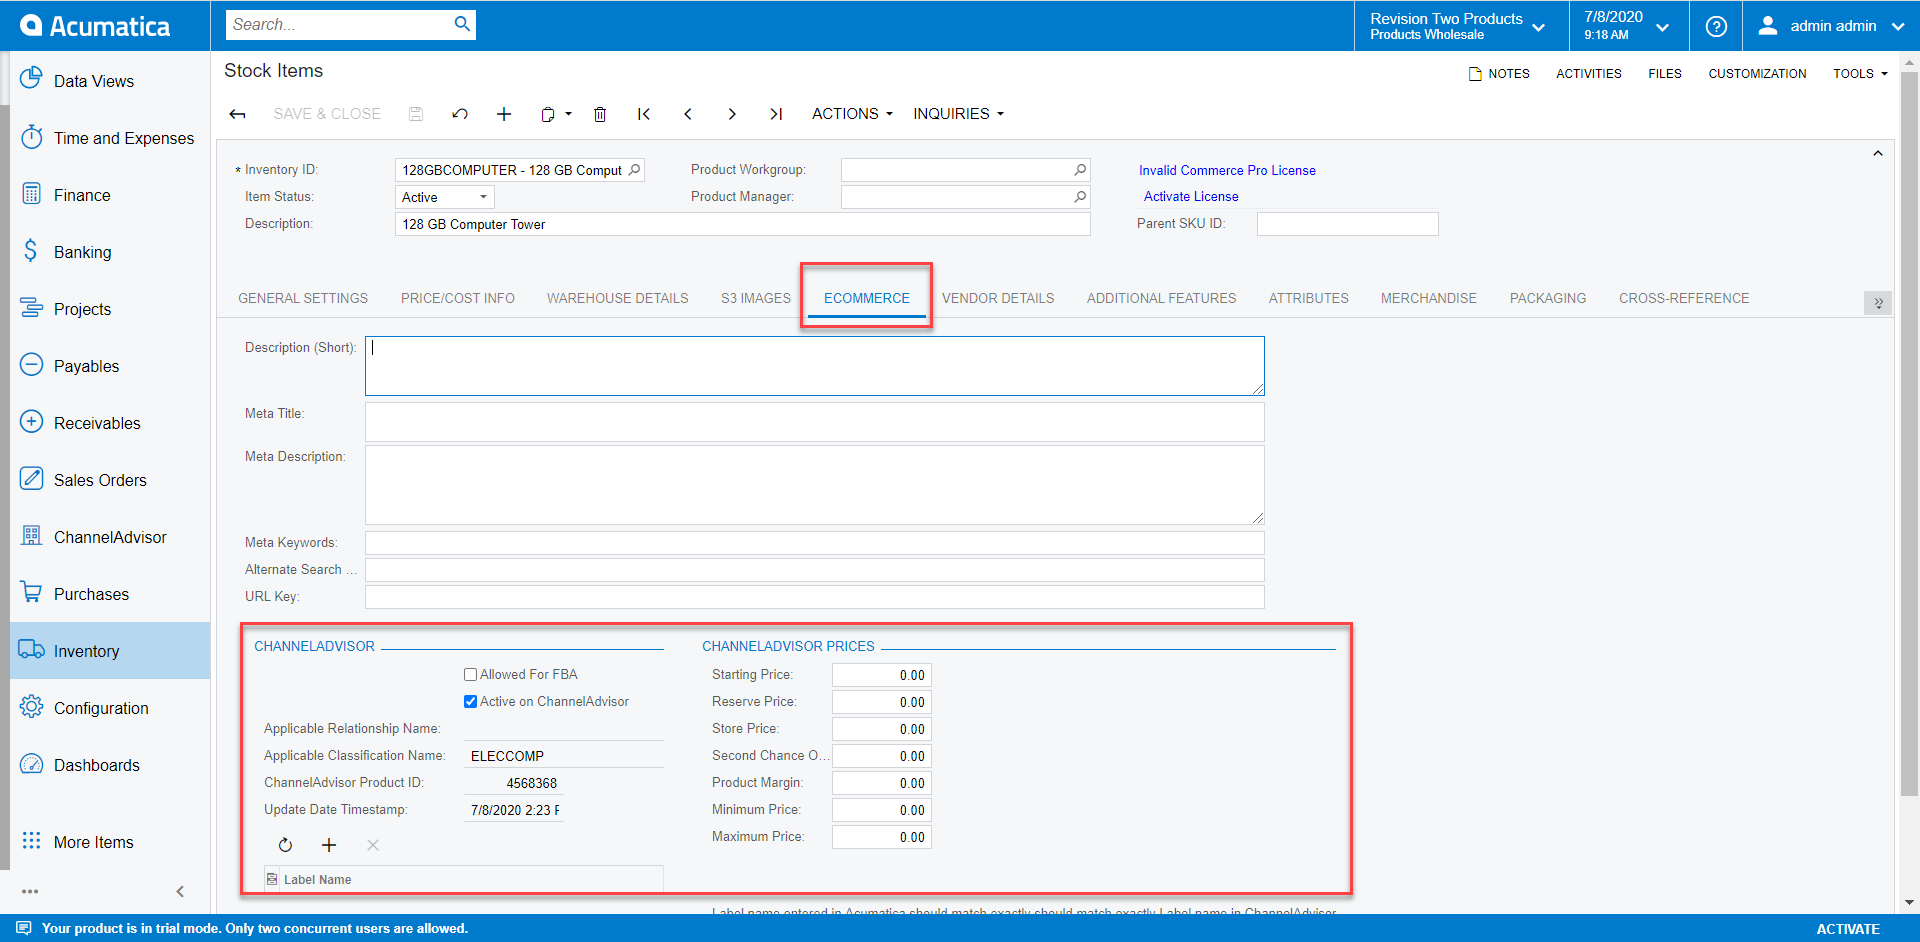Collapse the form header section
Image resolution: width=1920 pixels, height=942 pixels.
coord(1878,153)
